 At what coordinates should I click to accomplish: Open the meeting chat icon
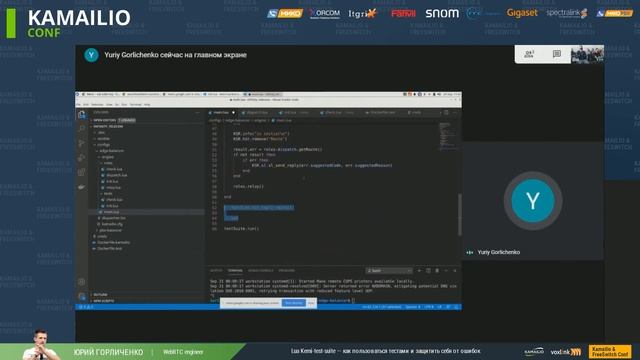[557, 54]
